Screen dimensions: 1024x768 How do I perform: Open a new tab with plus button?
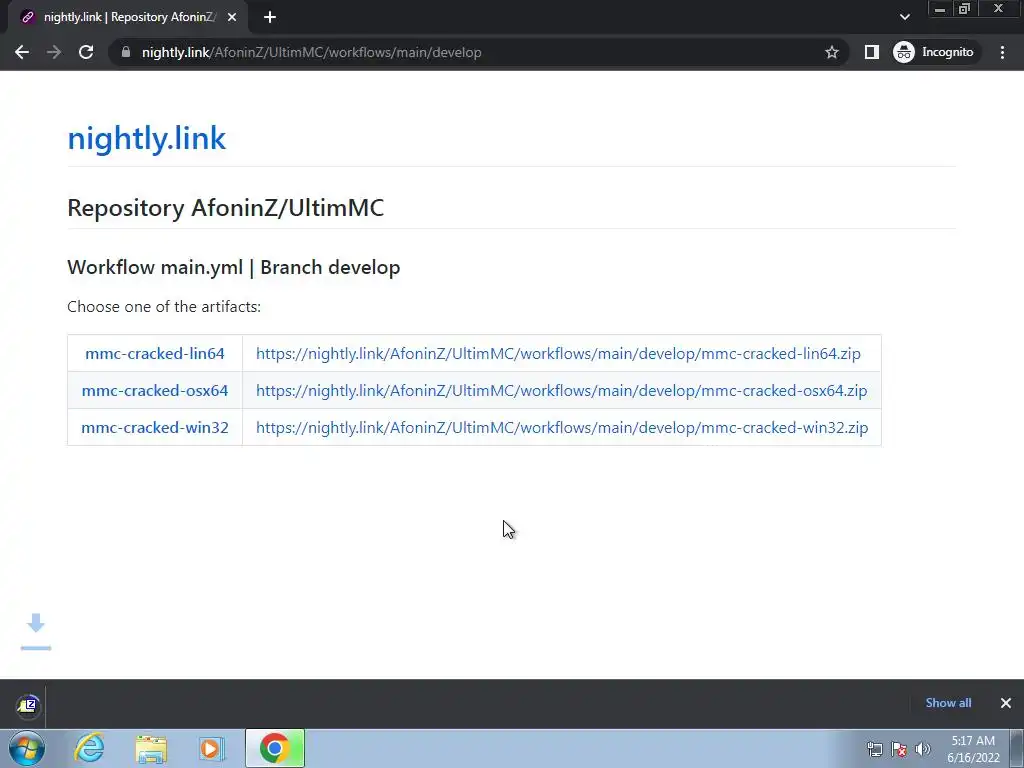coord(270,18)
